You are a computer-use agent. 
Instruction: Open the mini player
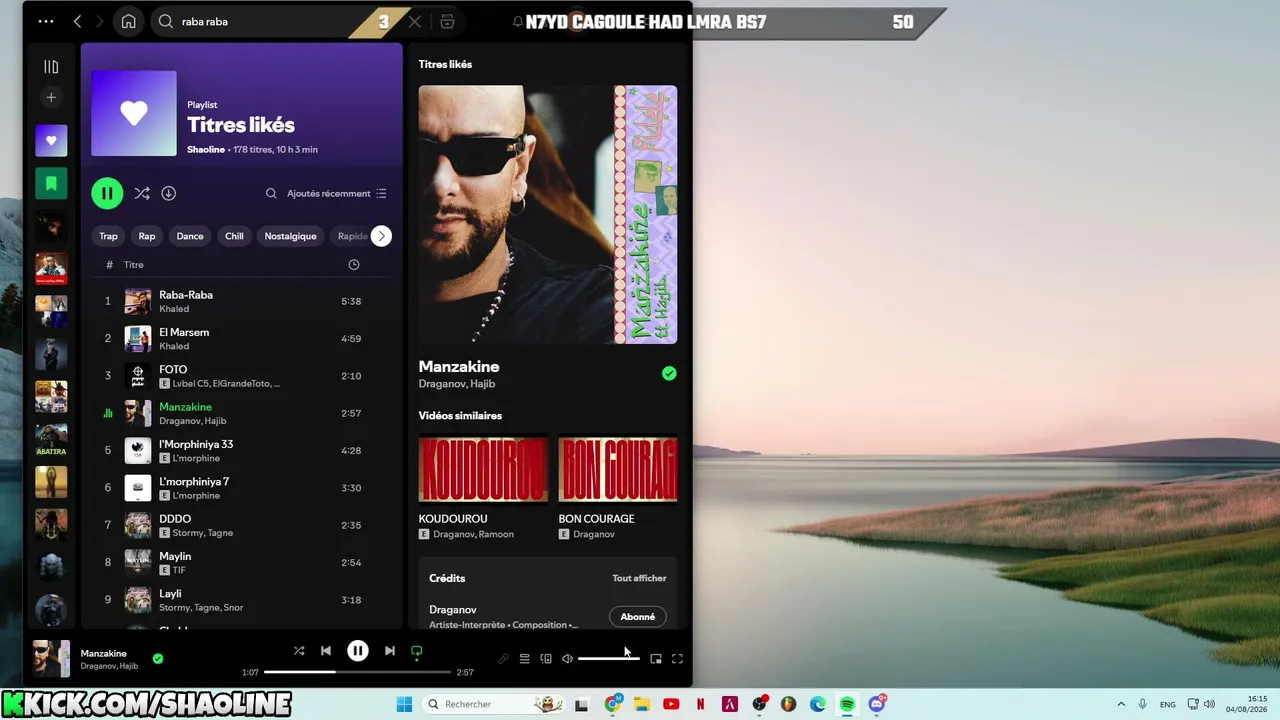(656, 659)
